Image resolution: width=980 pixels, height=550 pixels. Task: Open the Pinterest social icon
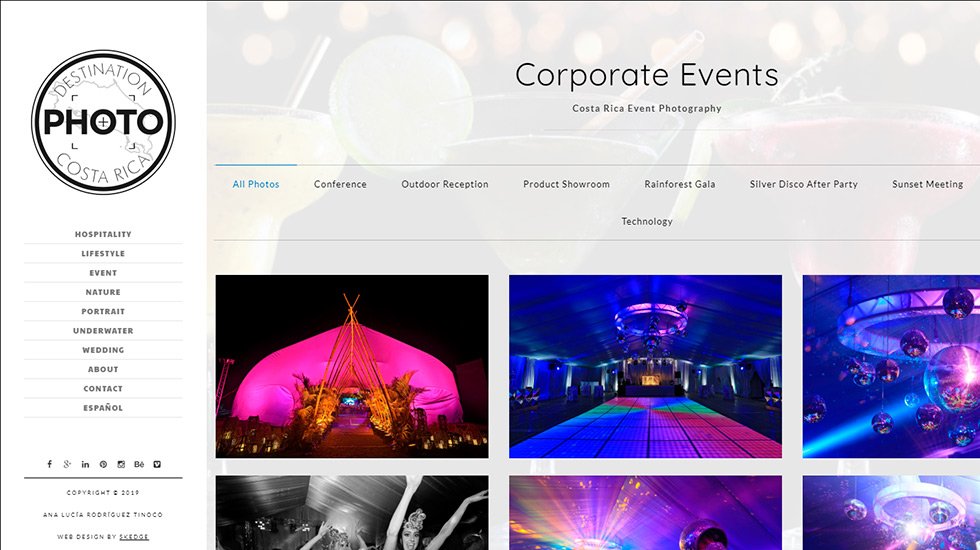[103, 464]
